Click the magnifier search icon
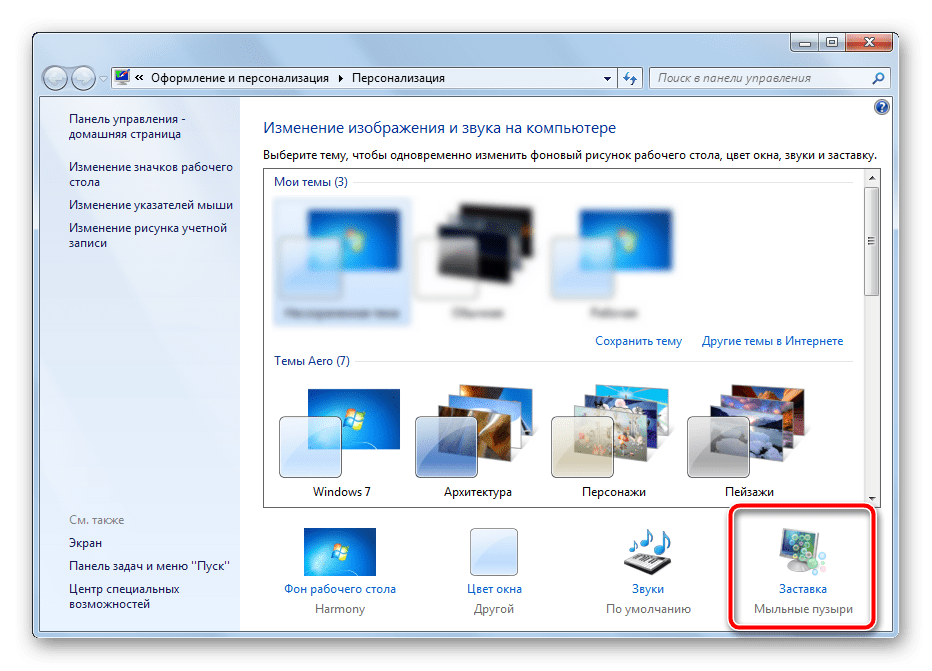Viewport: 932px width, 671px height. click(x=879, y=78)
